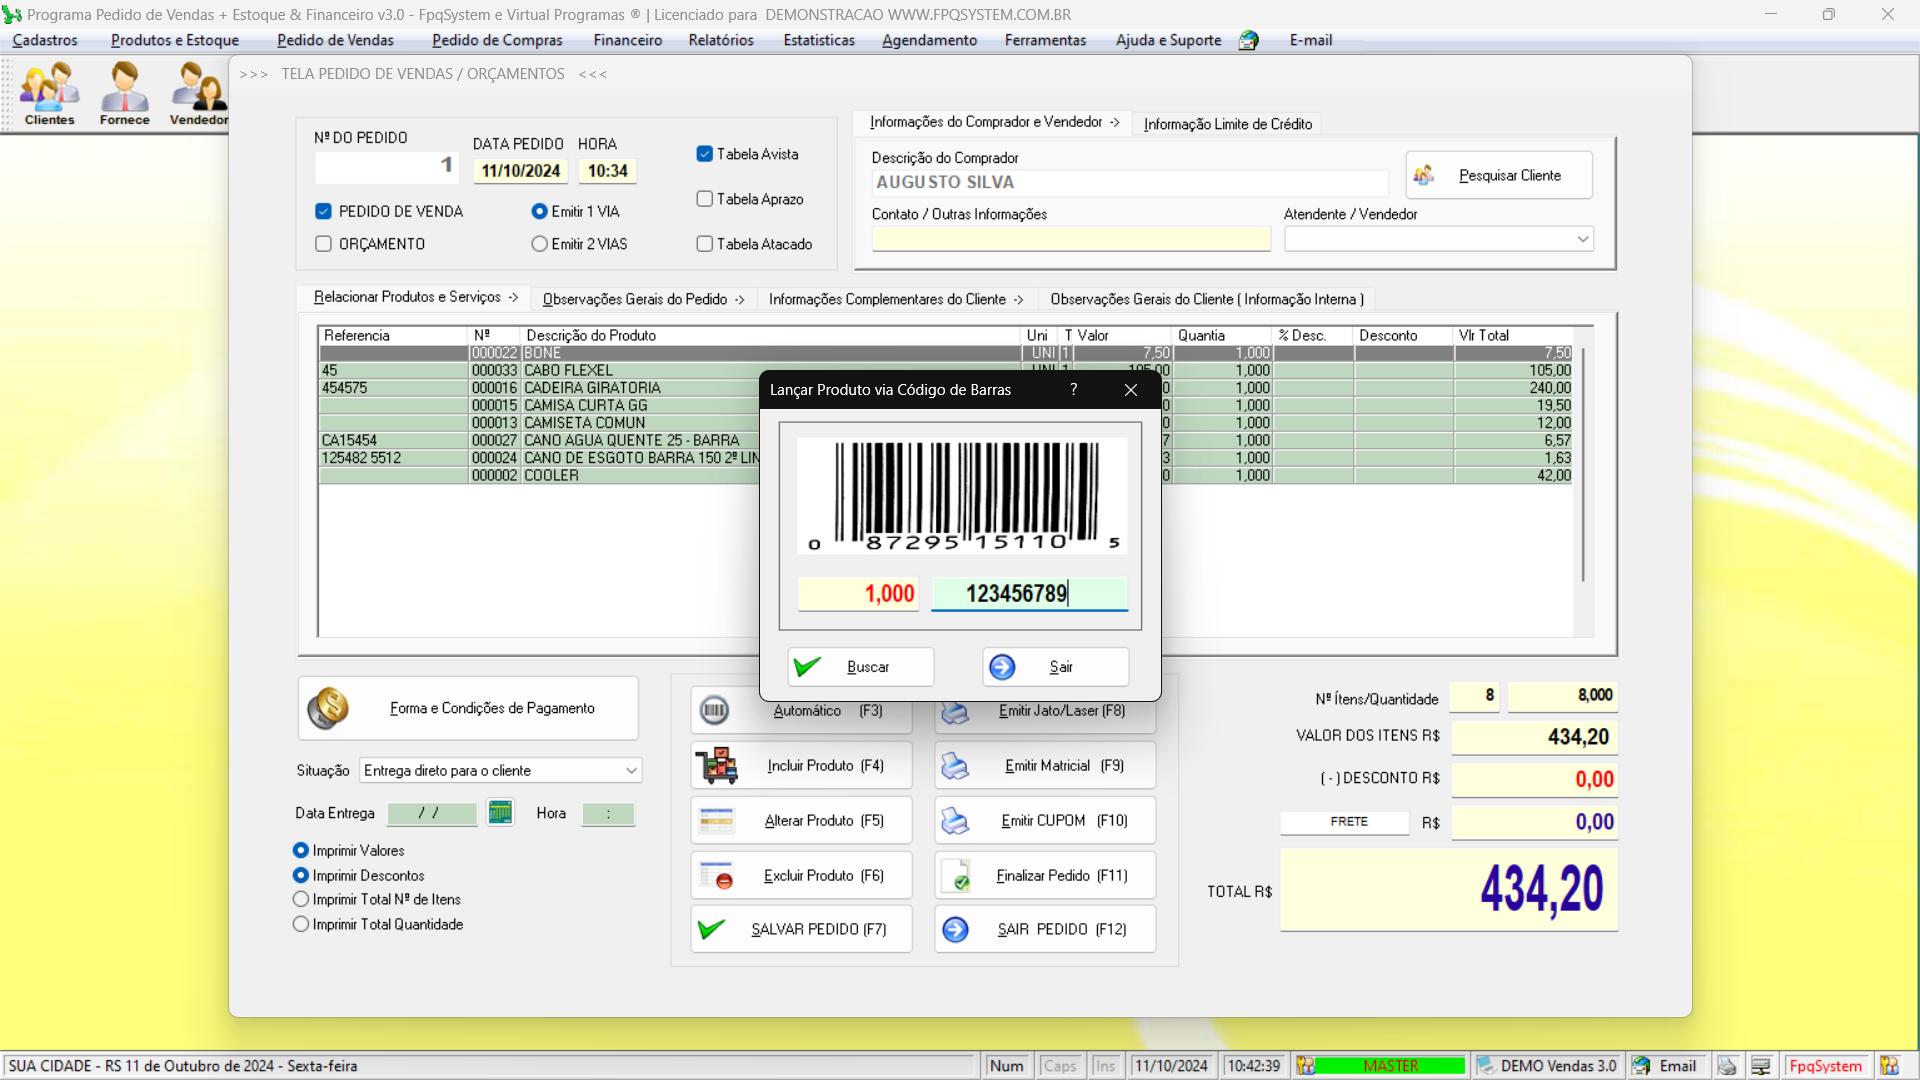Click the Email envelope icon in status bar
Viewport: 1920px width, 1080px height.
pyautogui.click(x=1642, y=1066)
